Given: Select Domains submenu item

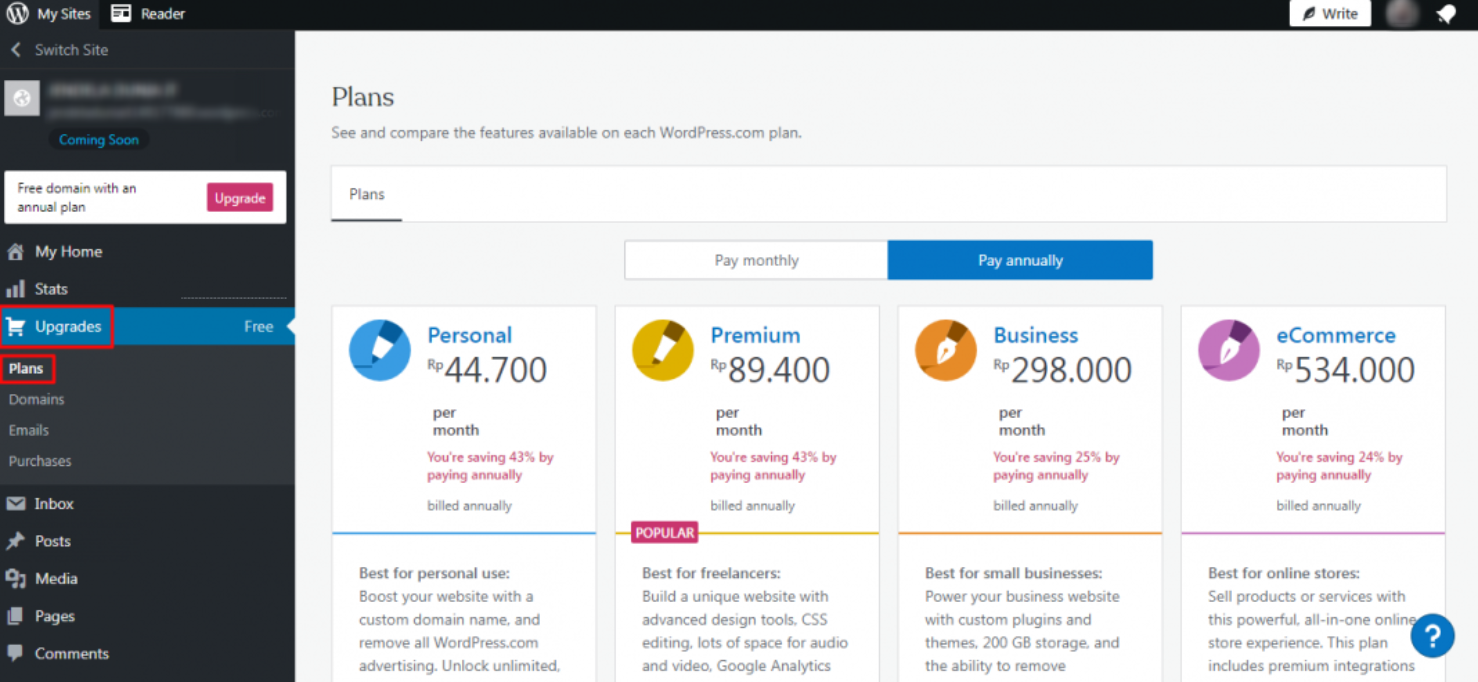Looking at the screenshot, I should tap(36, 399).
